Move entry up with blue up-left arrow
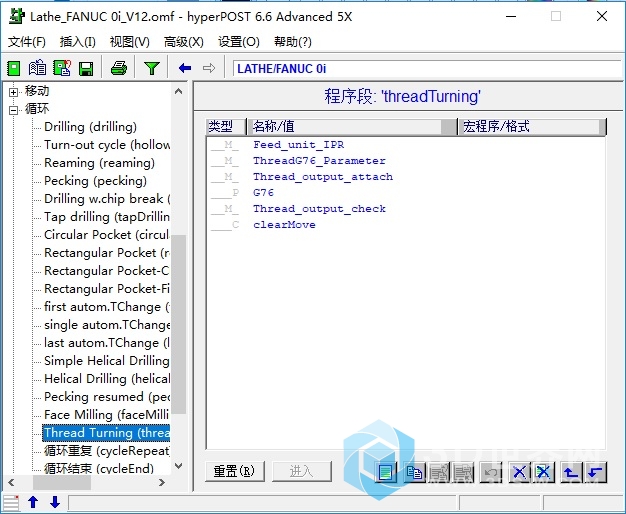626x514 pixels. tap(571, 472)
